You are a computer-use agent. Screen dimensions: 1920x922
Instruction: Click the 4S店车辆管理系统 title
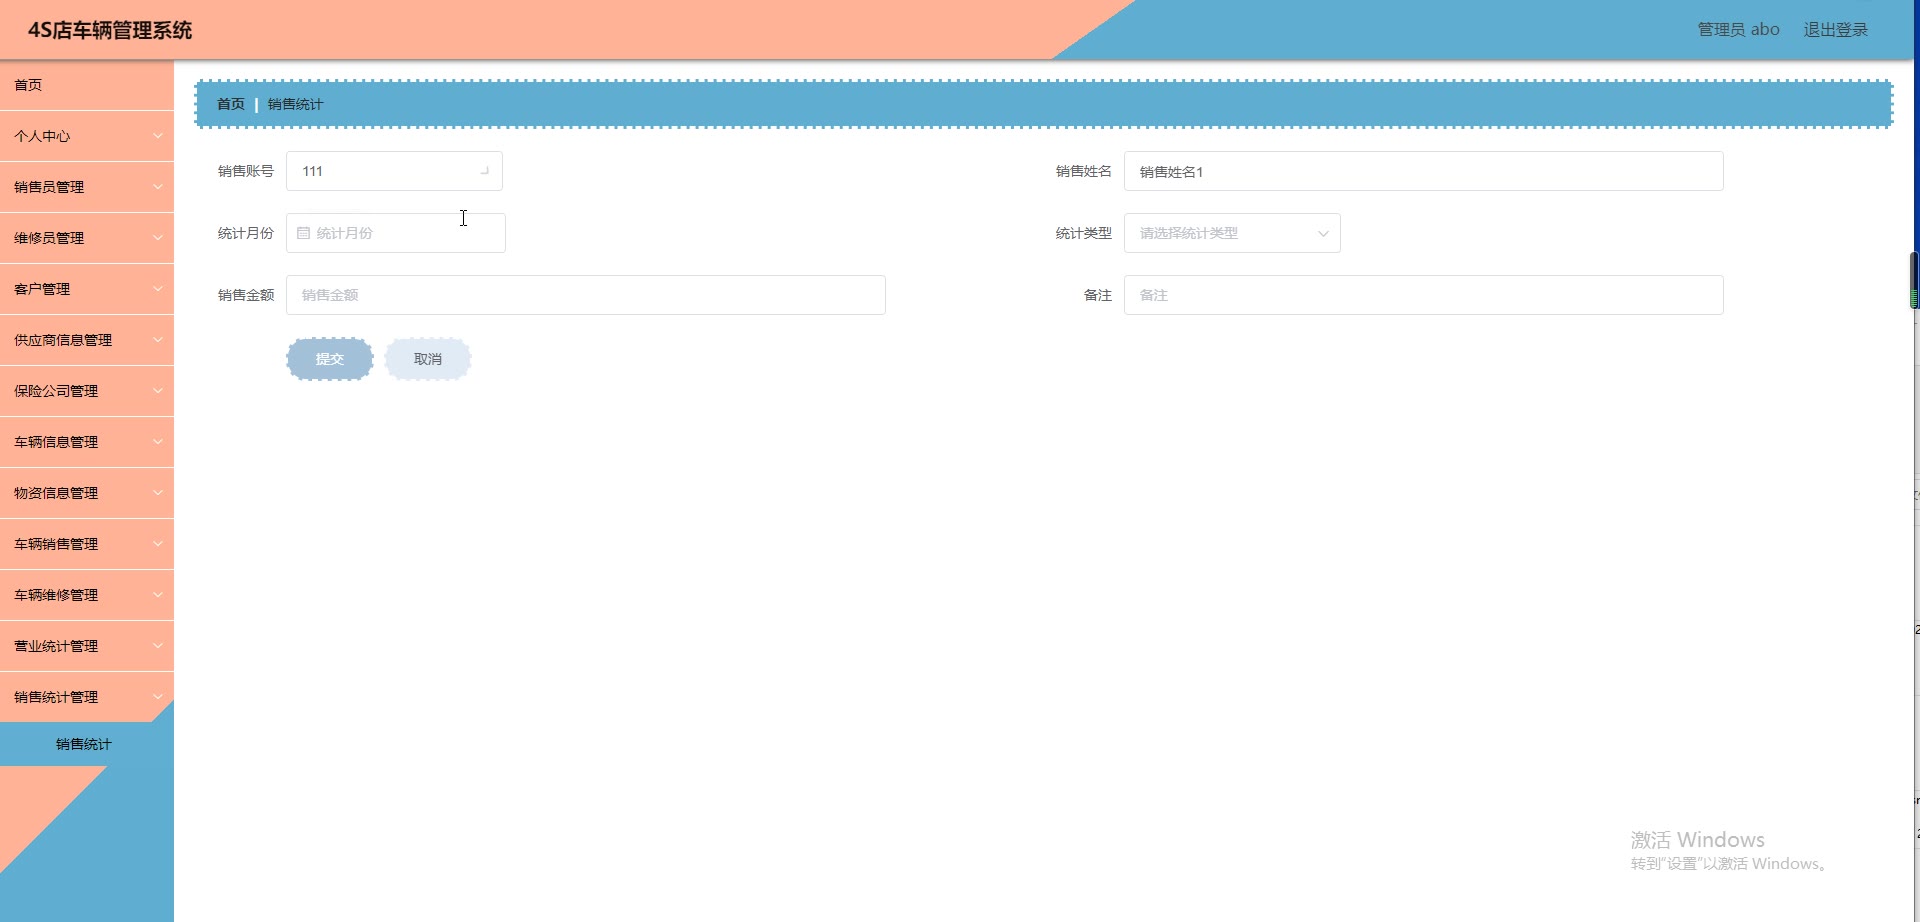(x=110, y=30)
